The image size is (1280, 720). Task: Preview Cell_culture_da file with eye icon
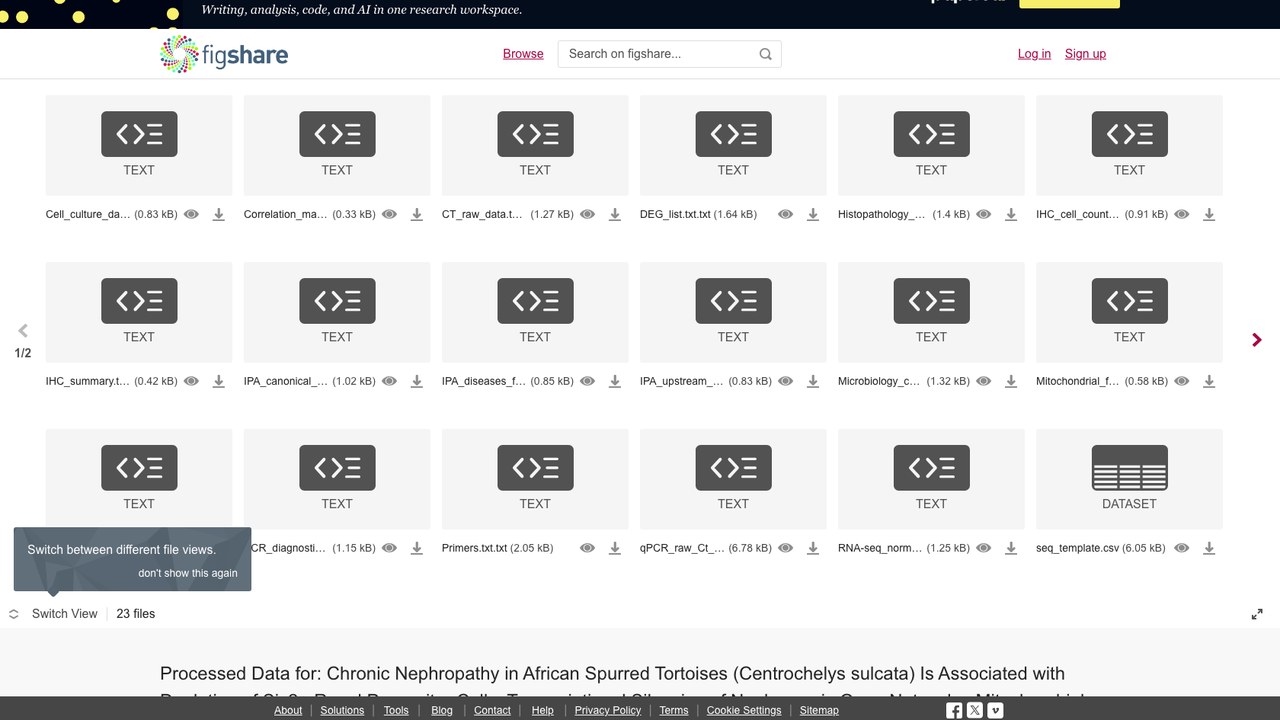[x=191, y=214]
